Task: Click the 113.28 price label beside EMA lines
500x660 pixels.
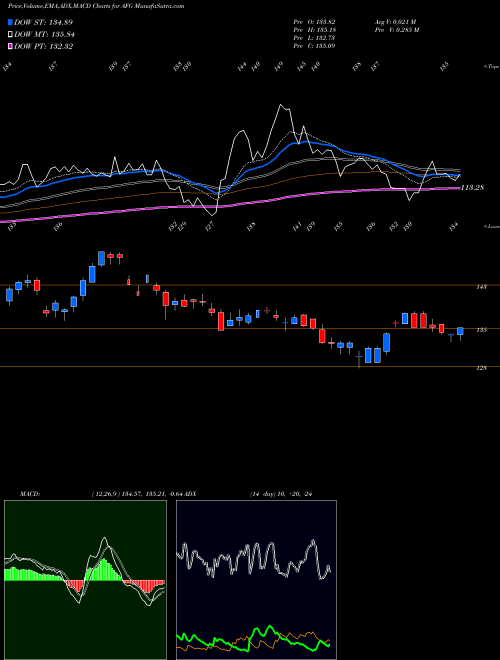Action: (472, 188)
